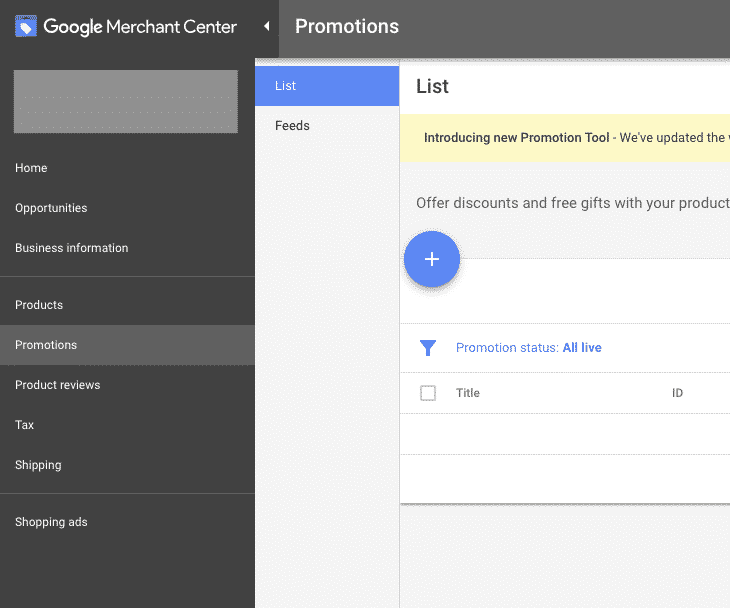Click the blue plus button to add promotion

[432, 259]
